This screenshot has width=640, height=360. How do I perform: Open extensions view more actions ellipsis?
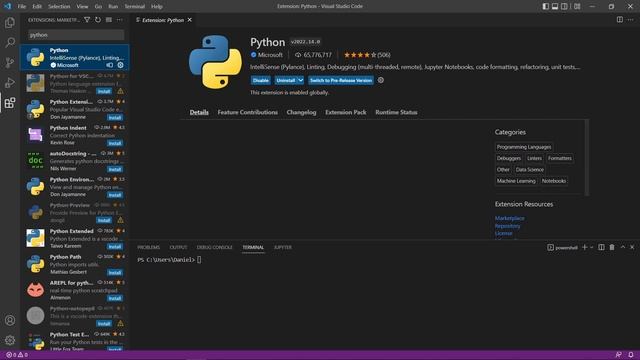pos(120,20)
